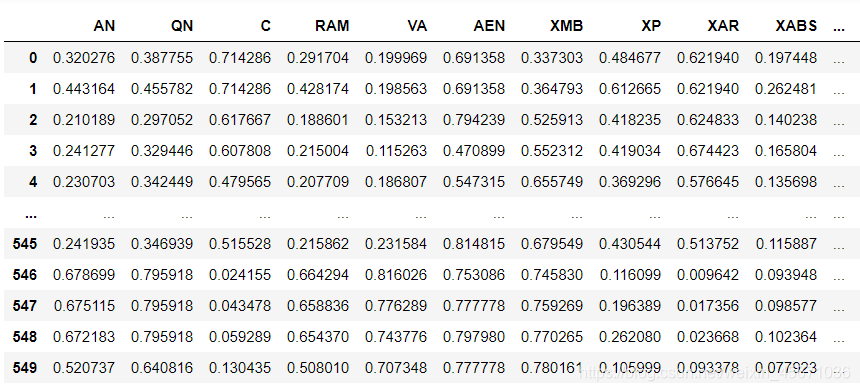Click cell value 0.814815
860x391 pixels.
474,243
